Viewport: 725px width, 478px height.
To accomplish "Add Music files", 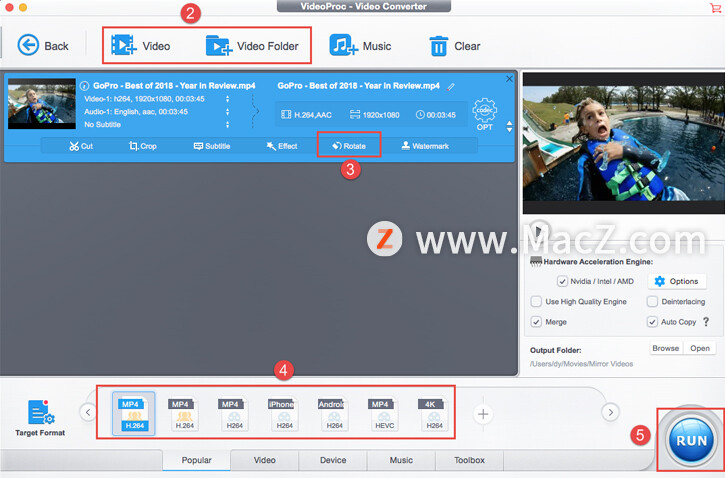I will point(360,46).
